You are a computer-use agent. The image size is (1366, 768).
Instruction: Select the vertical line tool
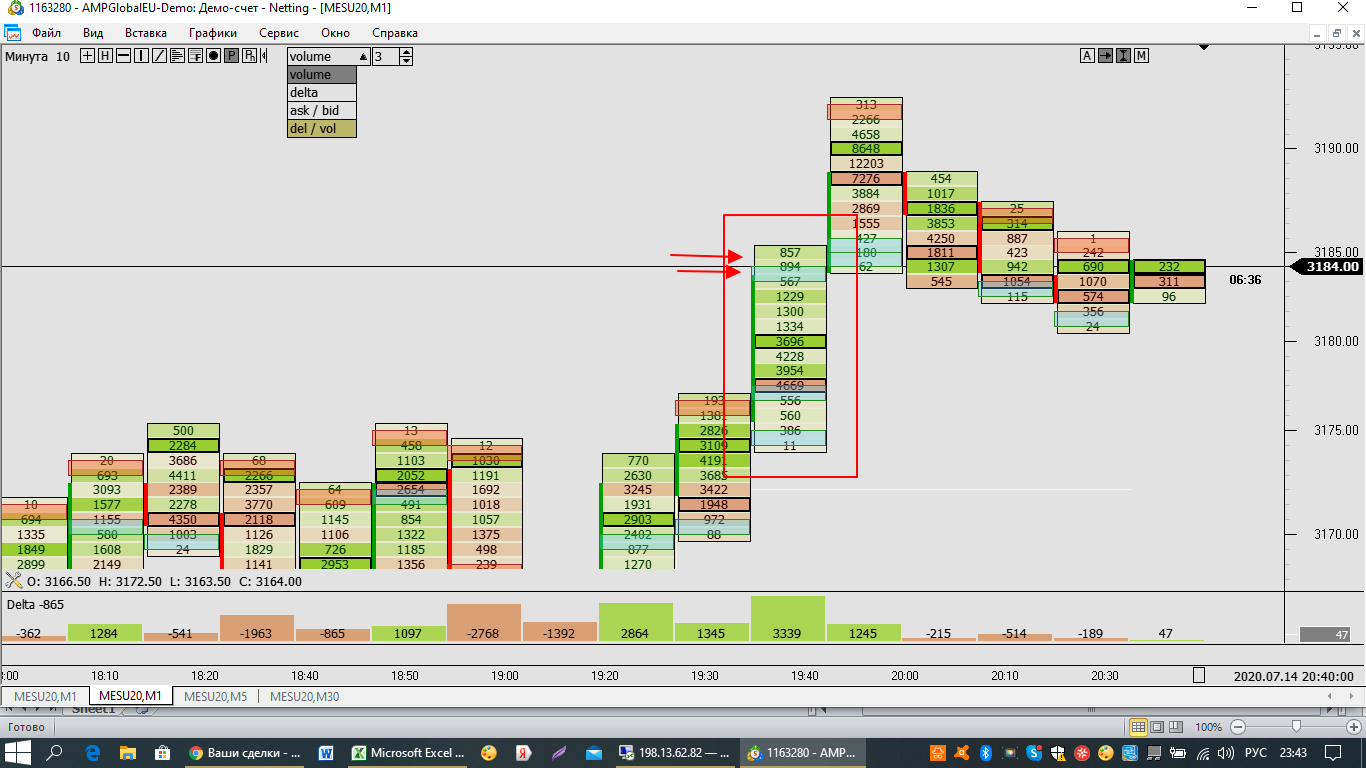click(x=141, y=56)
